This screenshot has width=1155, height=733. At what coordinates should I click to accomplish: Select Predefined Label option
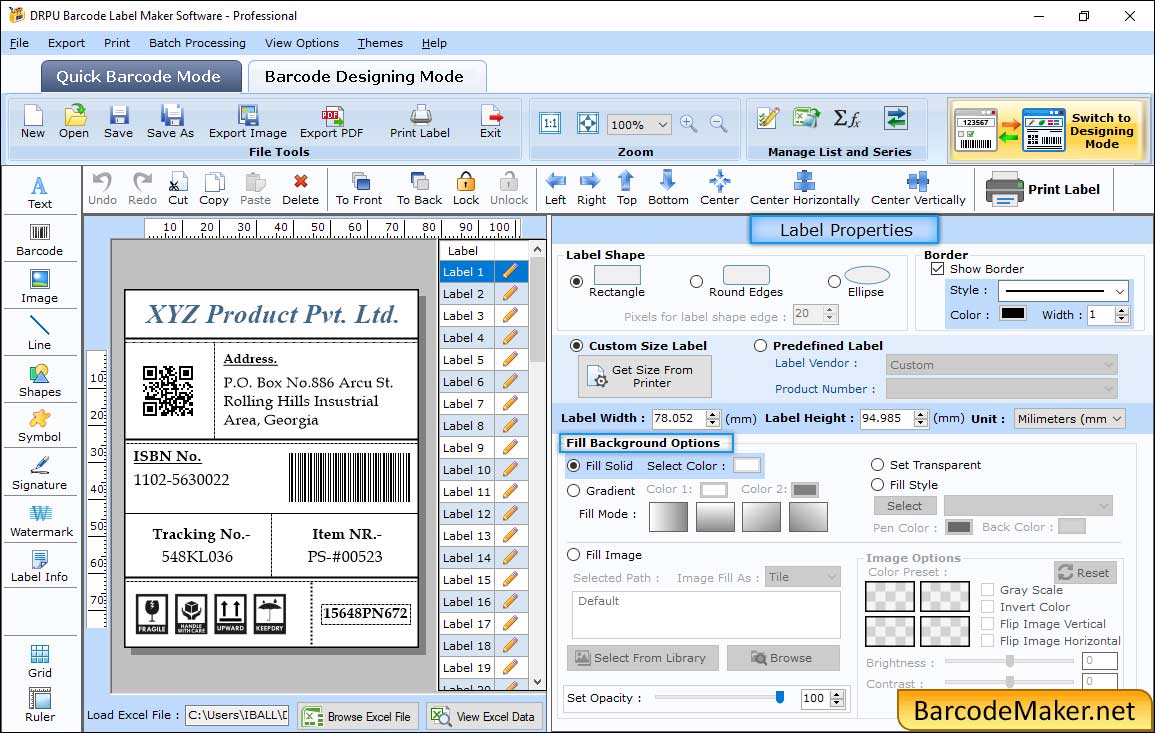click(x=760, y=346)
